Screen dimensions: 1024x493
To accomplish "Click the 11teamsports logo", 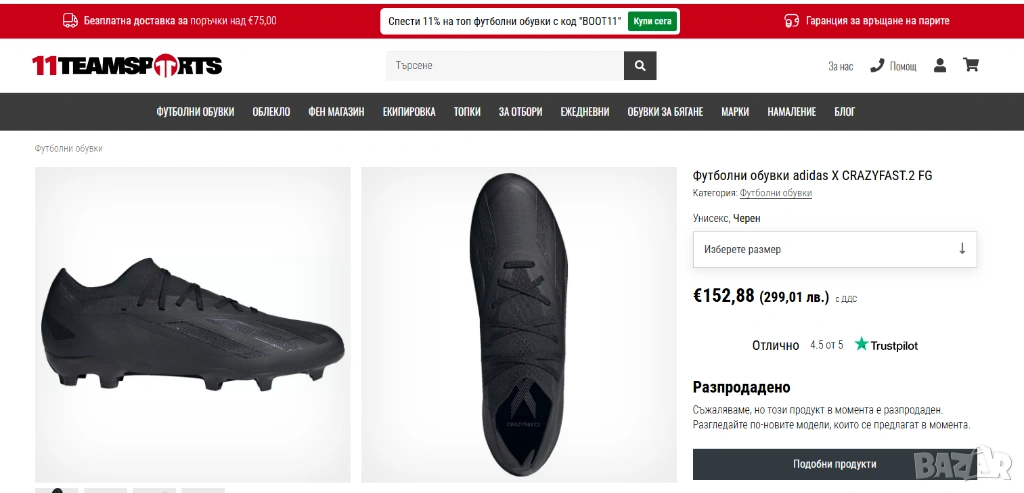I will click(127, 66).
